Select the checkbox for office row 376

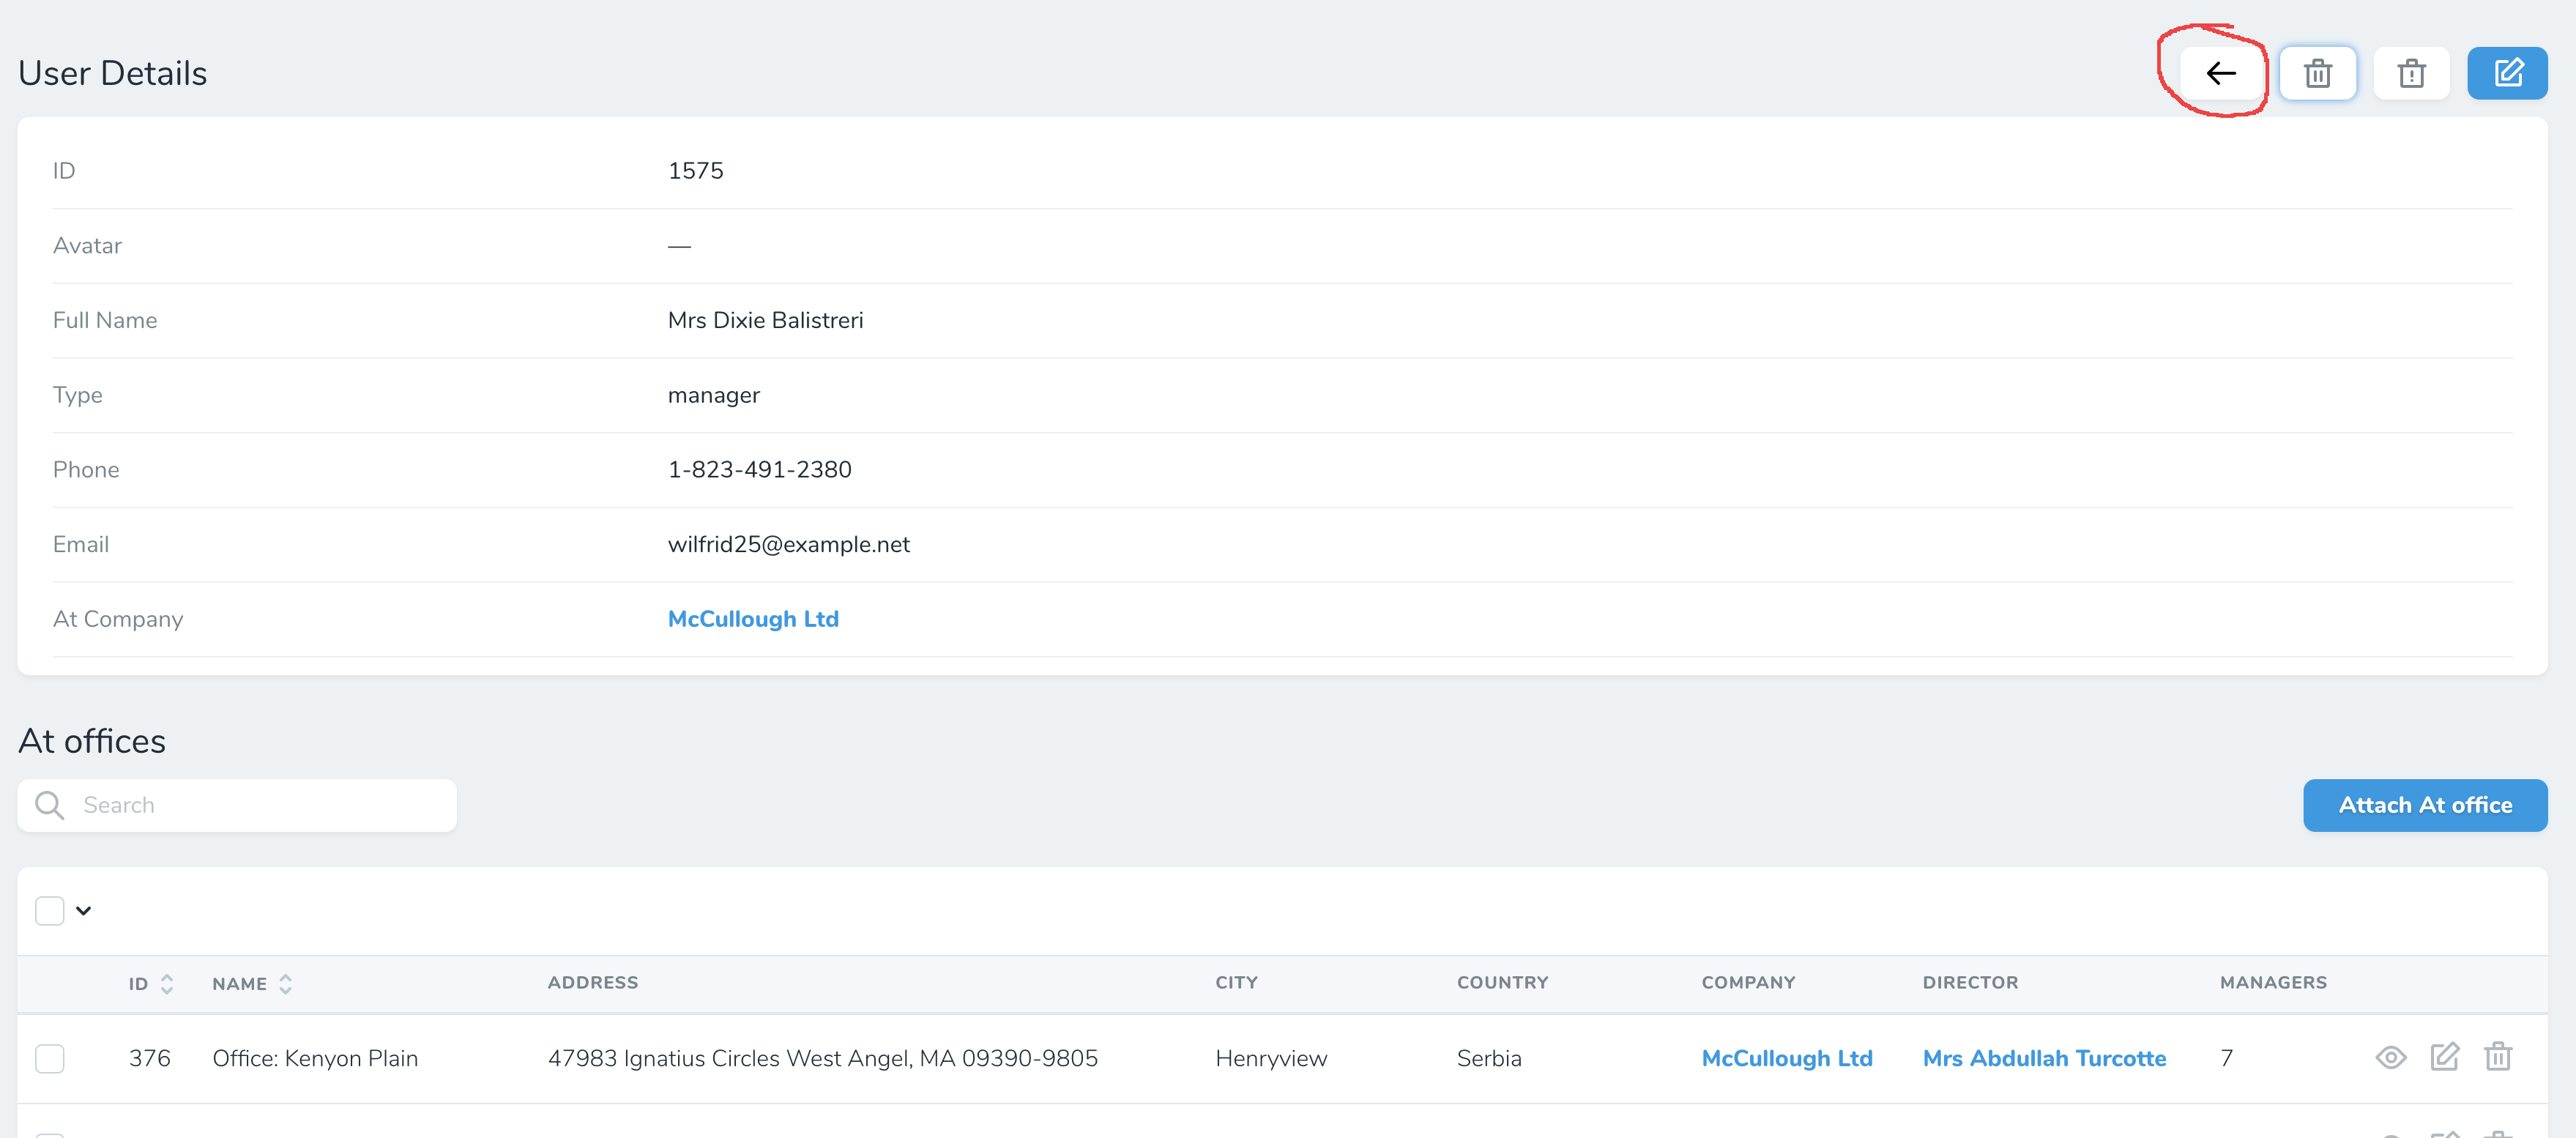[x=50, y=1058]
